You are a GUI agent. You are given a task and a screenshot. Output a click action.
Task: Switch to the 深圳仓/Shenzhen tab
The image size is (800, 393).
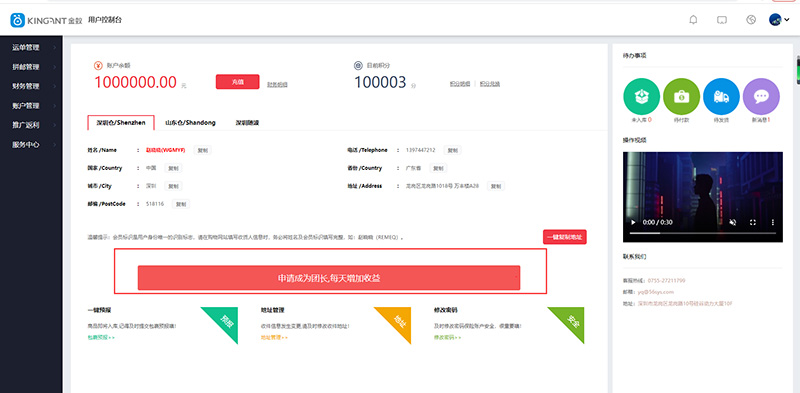(121, 123)
